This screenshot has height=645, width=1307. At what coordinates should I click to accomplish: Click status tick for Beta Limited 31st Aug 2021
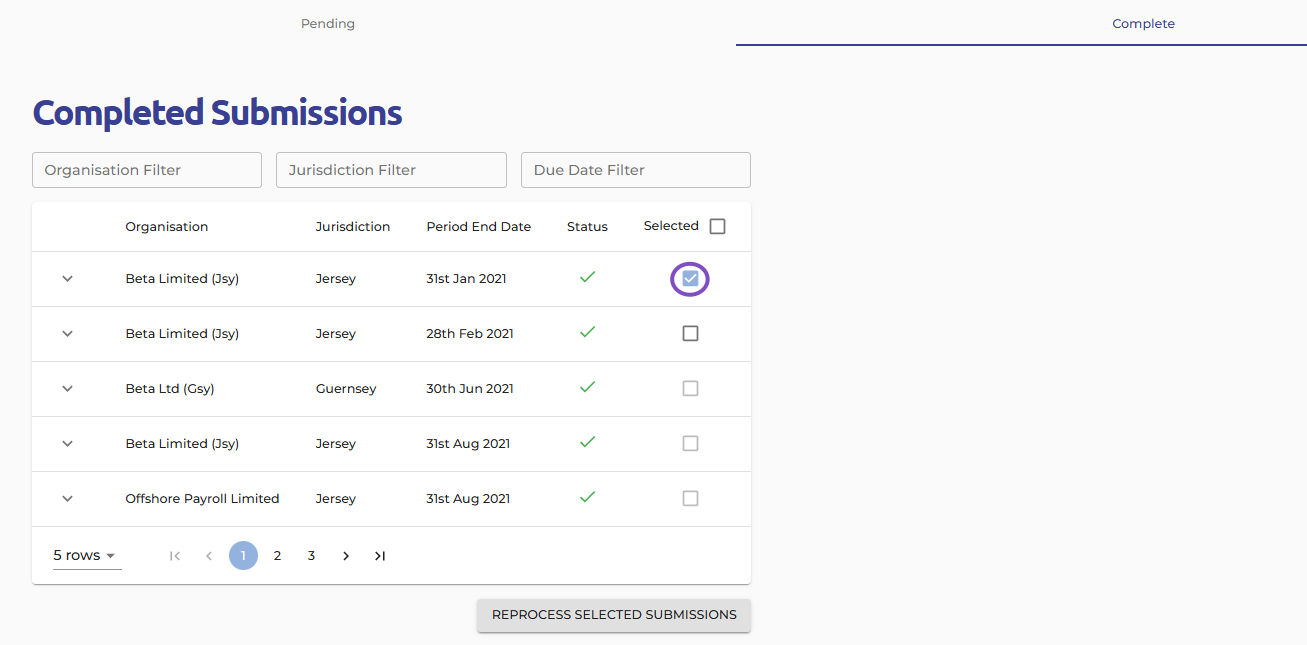coord(588,442)
